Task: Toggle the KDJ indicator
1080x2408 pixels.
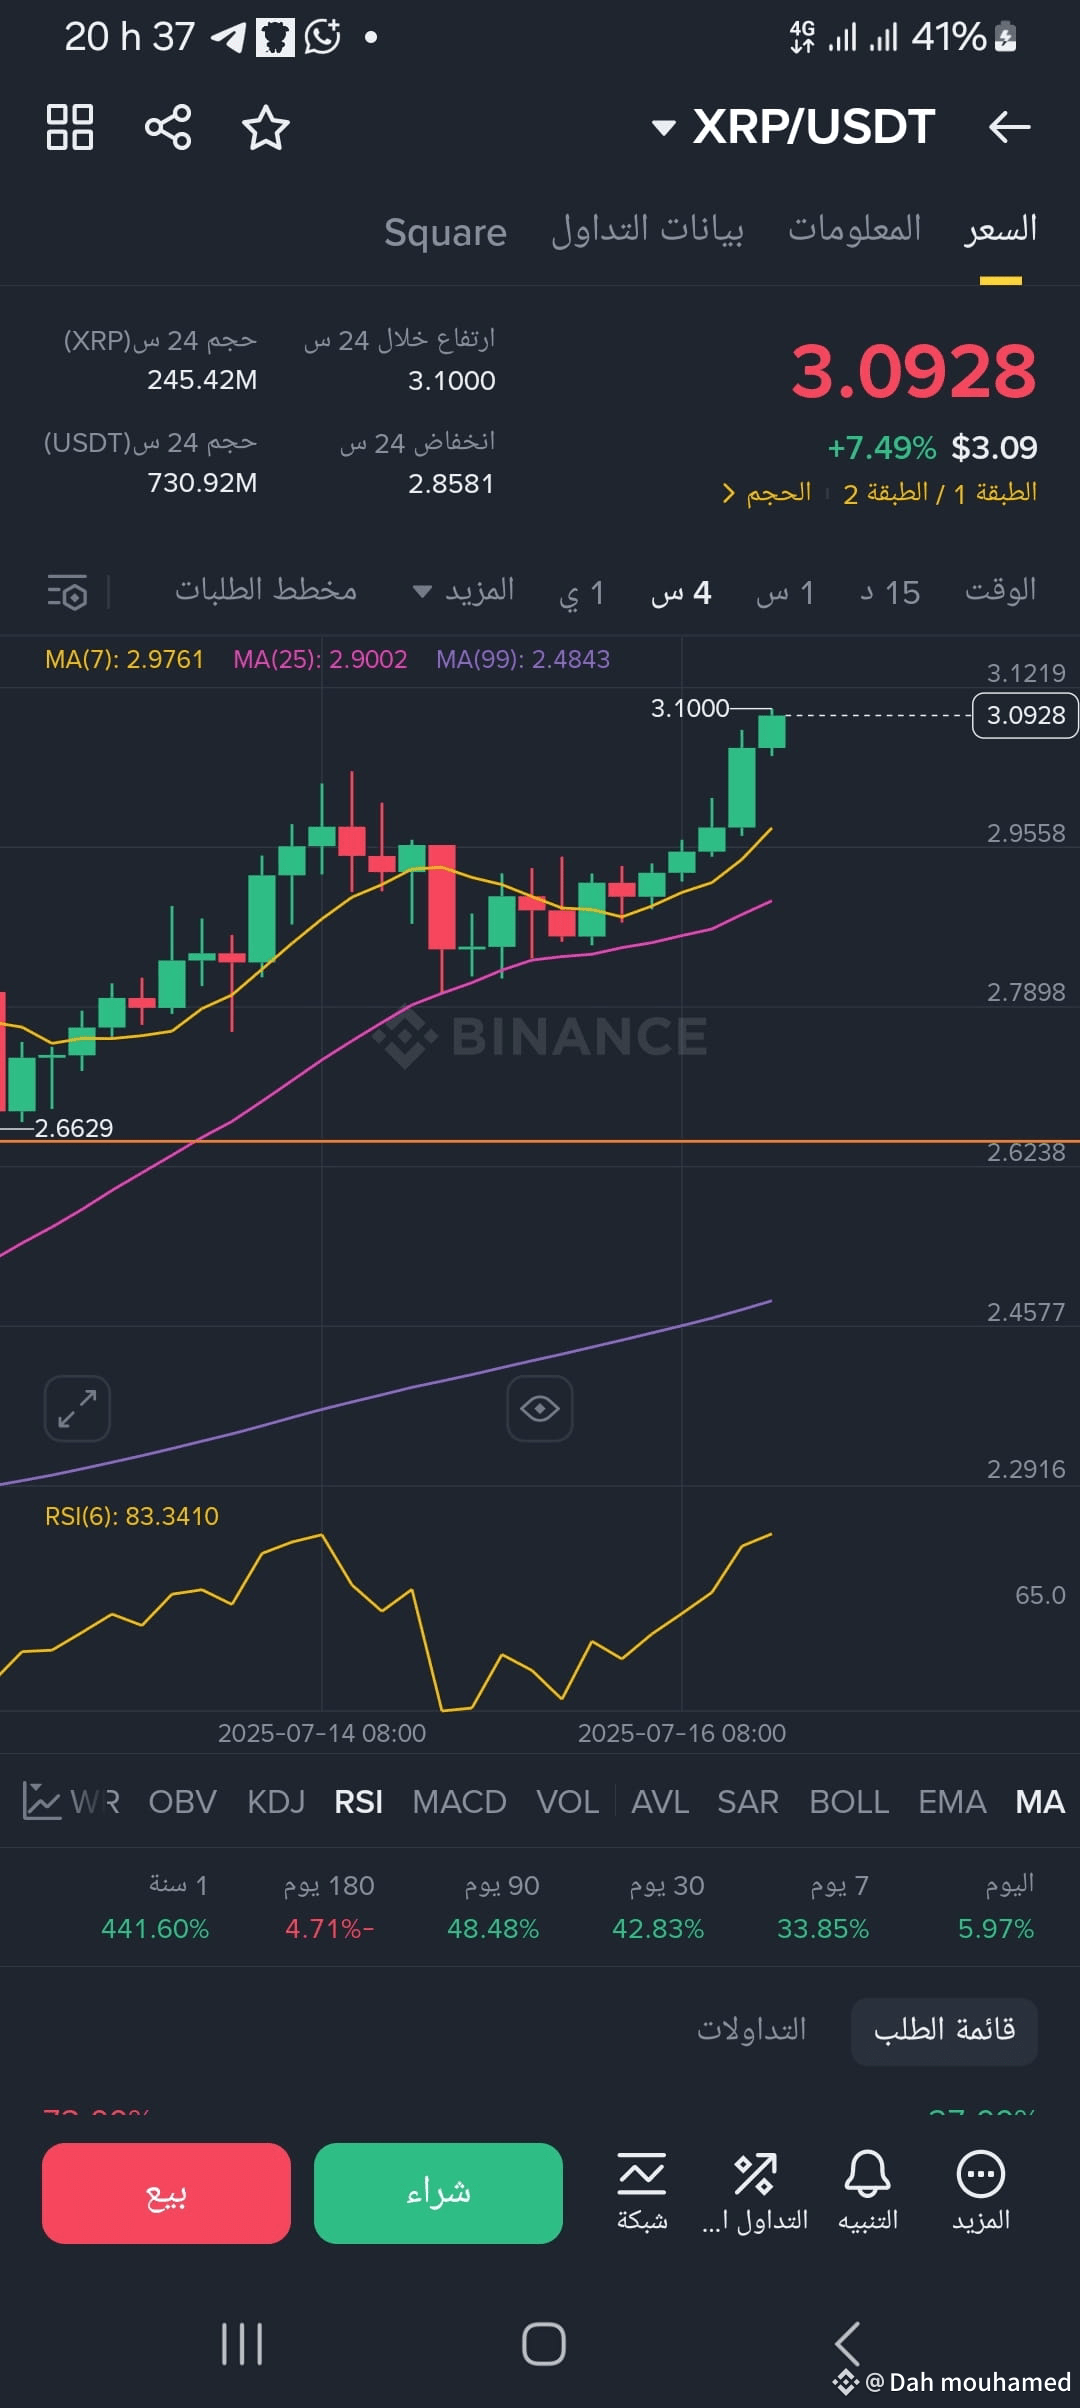Action: pyautogui.click(x=276, y=1802)
